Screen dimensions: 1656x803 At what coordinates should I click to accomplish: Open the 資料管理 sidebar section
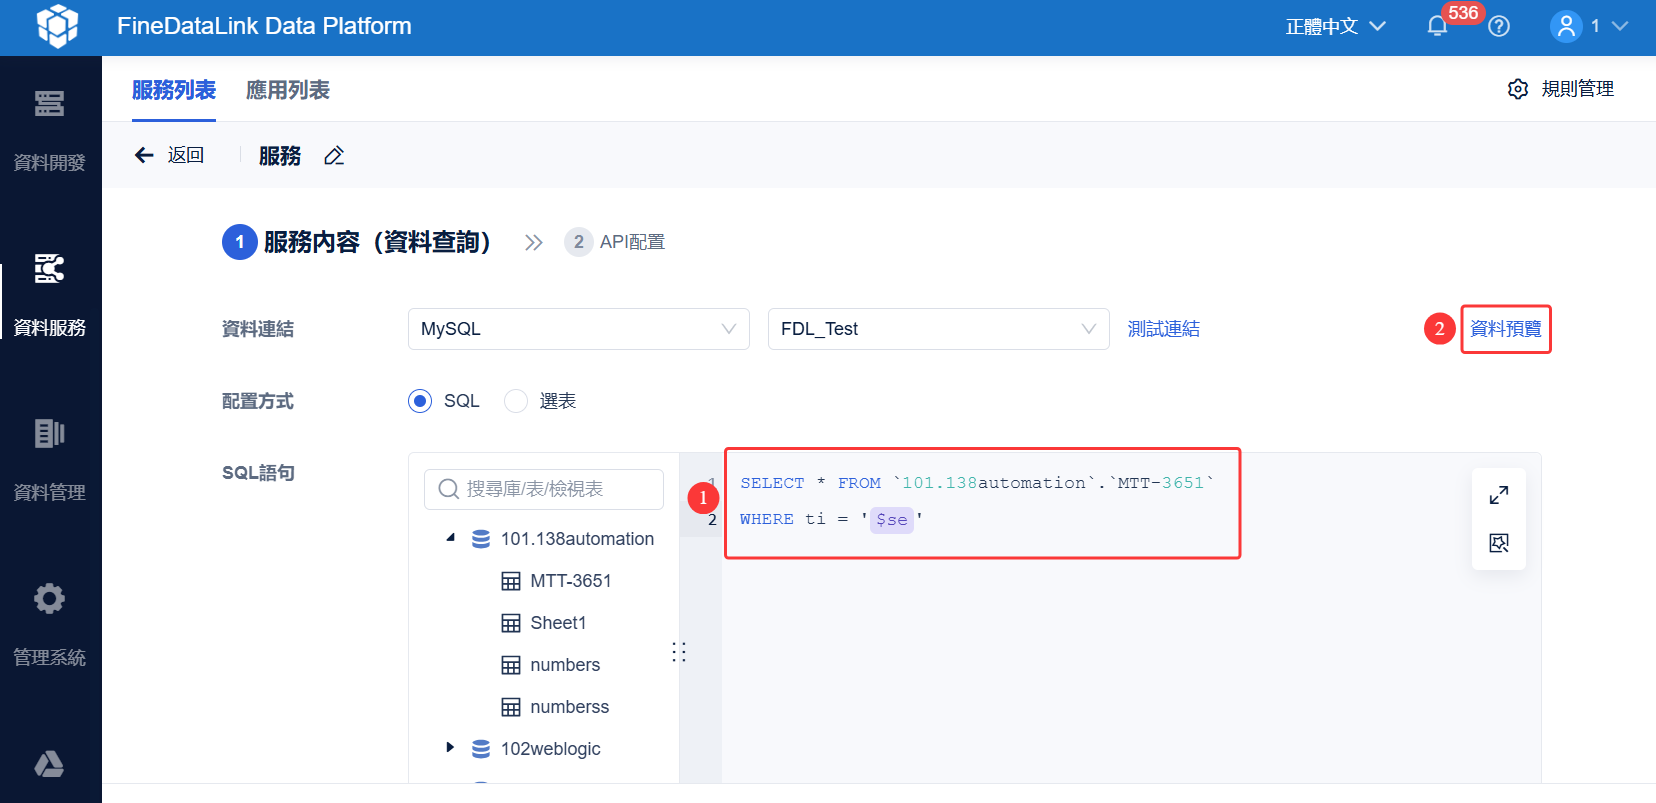50,460
